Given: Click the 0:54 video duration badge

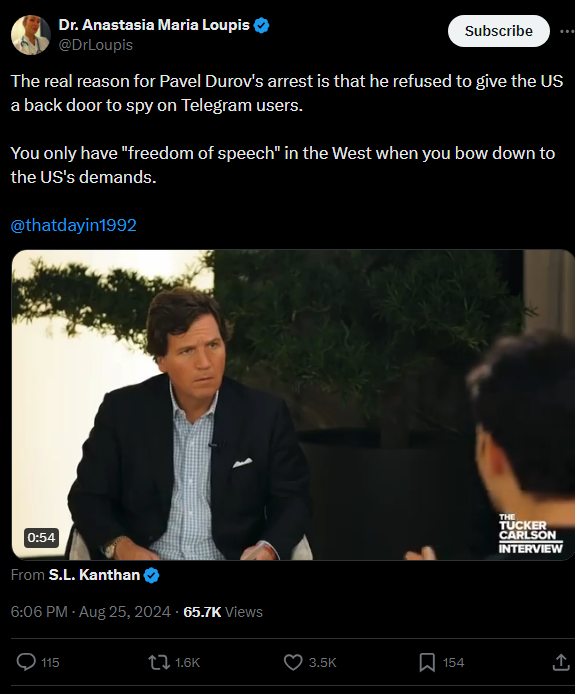Looking at the screenshot, I should click(x=41, y=537).
